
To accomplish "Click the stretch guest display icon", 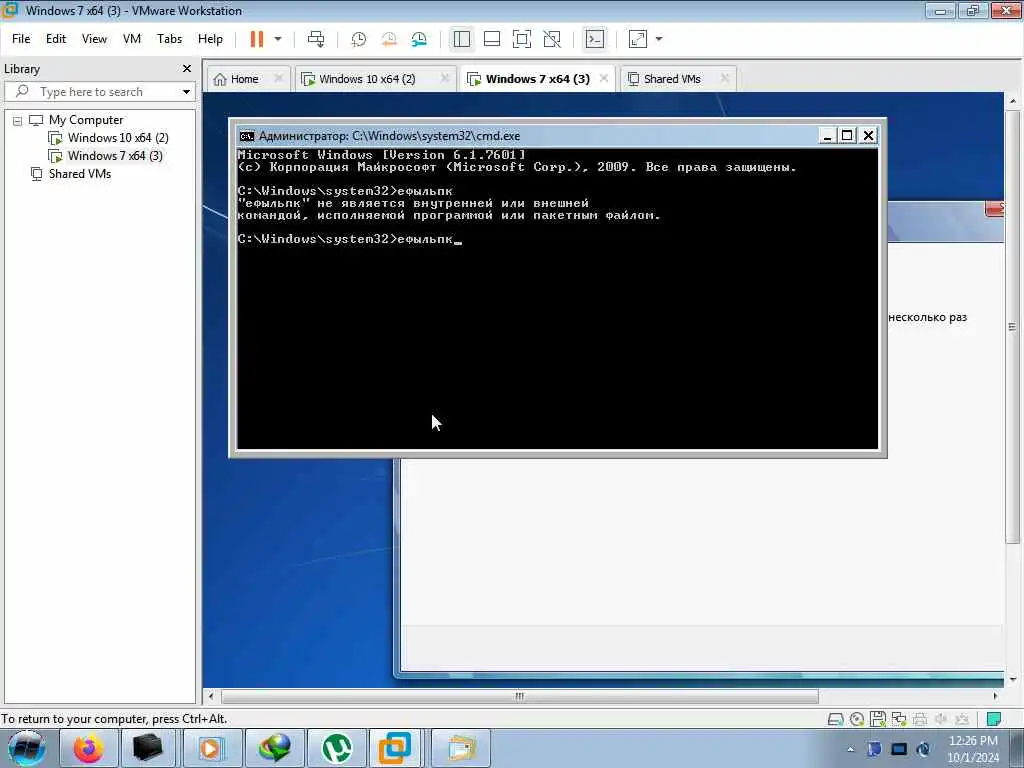I will click(x=637, y=39).
